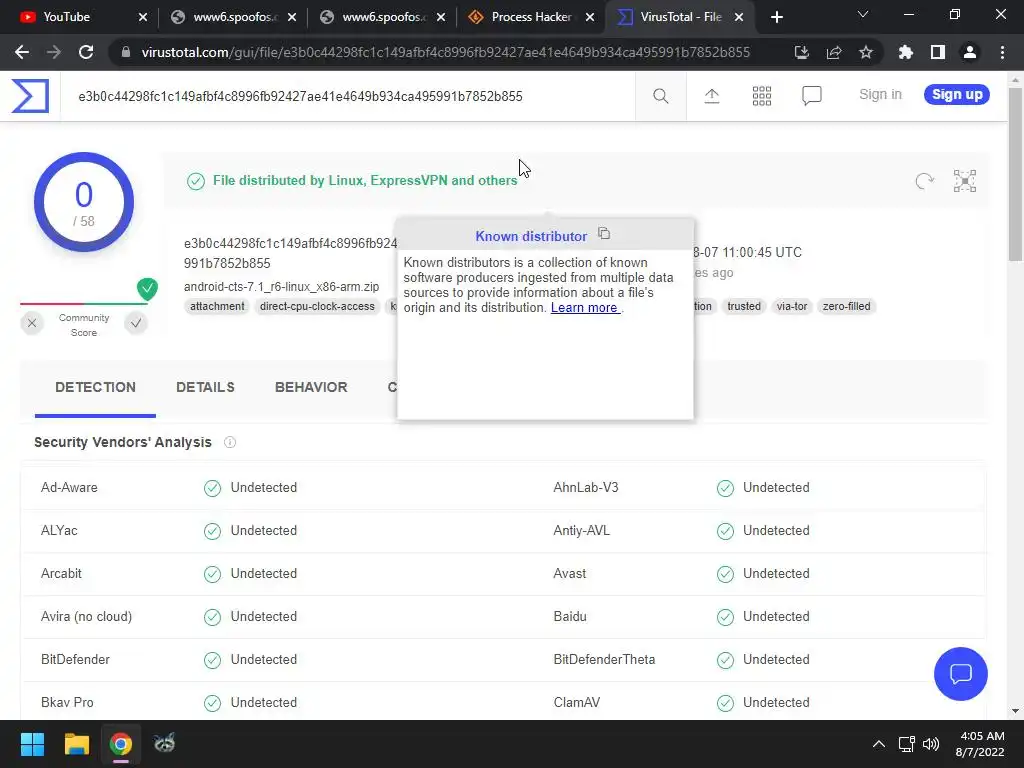Reload the page

click(86, 52)
